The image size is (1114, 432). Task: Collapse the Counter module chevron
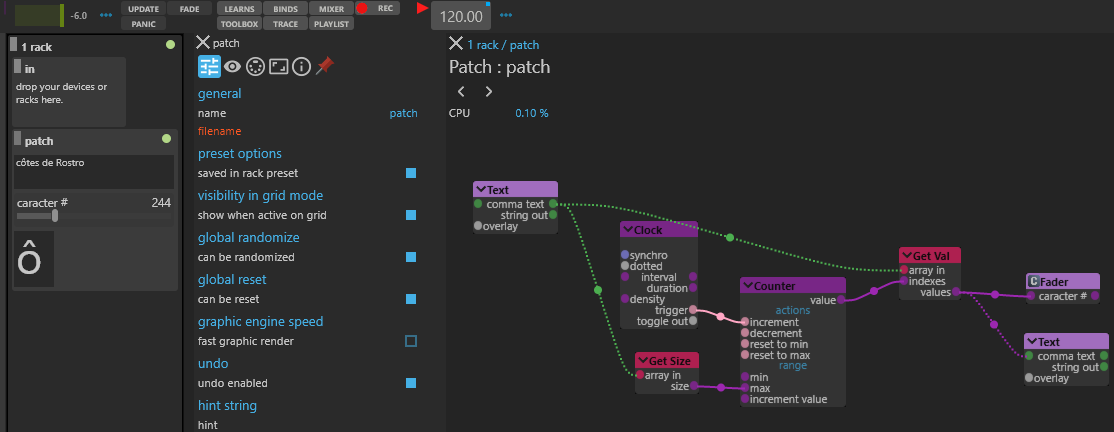click(747, 286)
